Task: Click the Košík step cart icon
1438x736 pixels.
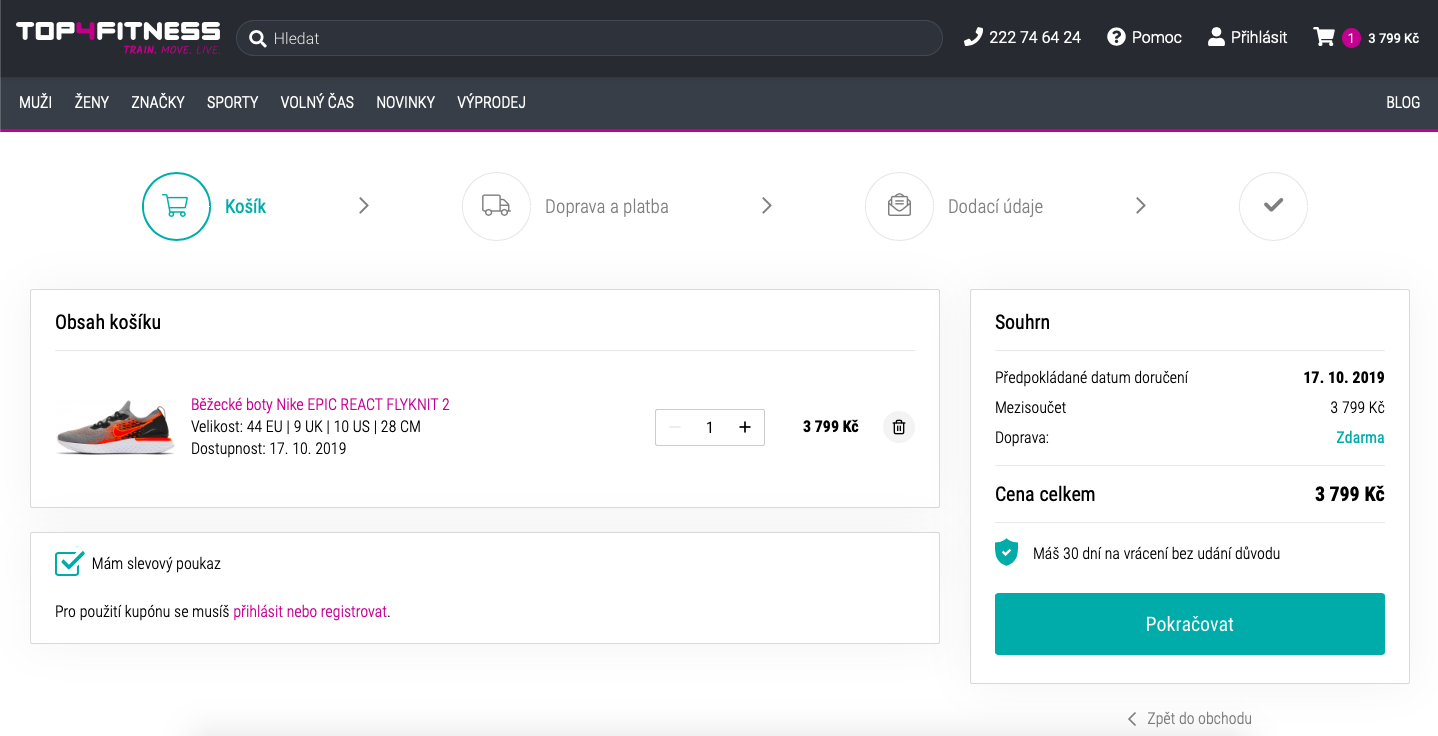Action: (176, 206)
